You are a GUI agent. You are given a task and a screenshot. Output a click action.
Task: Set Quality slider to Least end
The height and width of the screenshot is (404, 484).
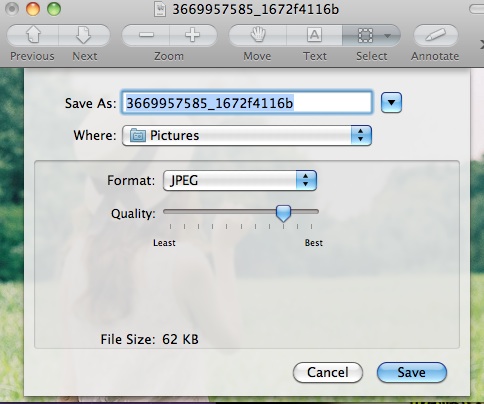click(x=170, y=212)
